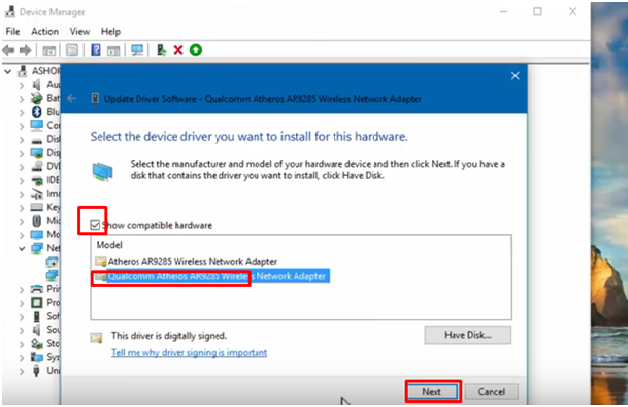Select Atheros AR9285 Wireless Network Adapter model
Viewport: 628px width, 407px height.
(186, 262)
